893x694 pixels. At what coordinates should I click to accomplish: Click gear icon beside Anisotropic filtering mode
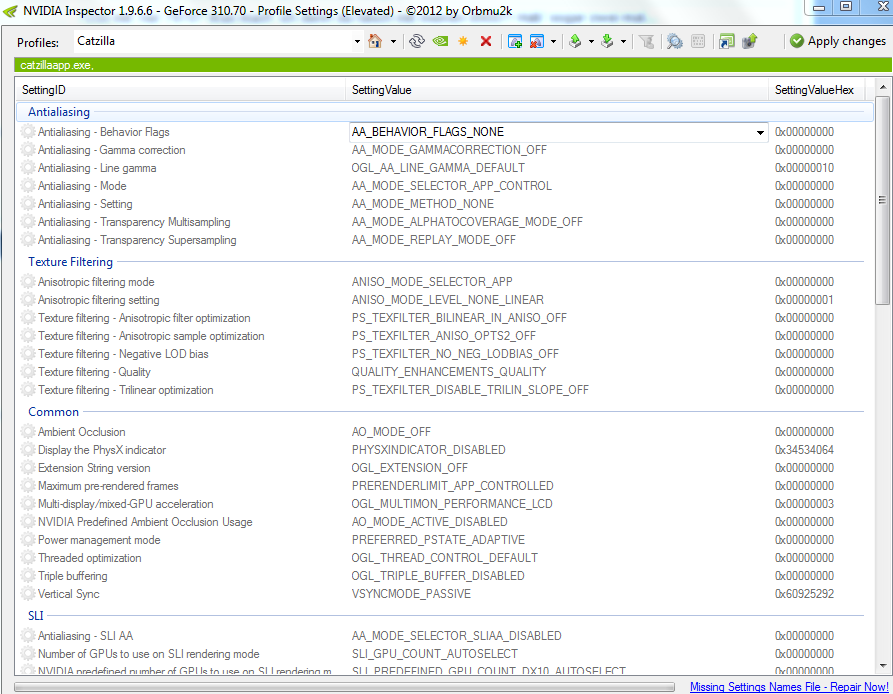click(28, 282)
